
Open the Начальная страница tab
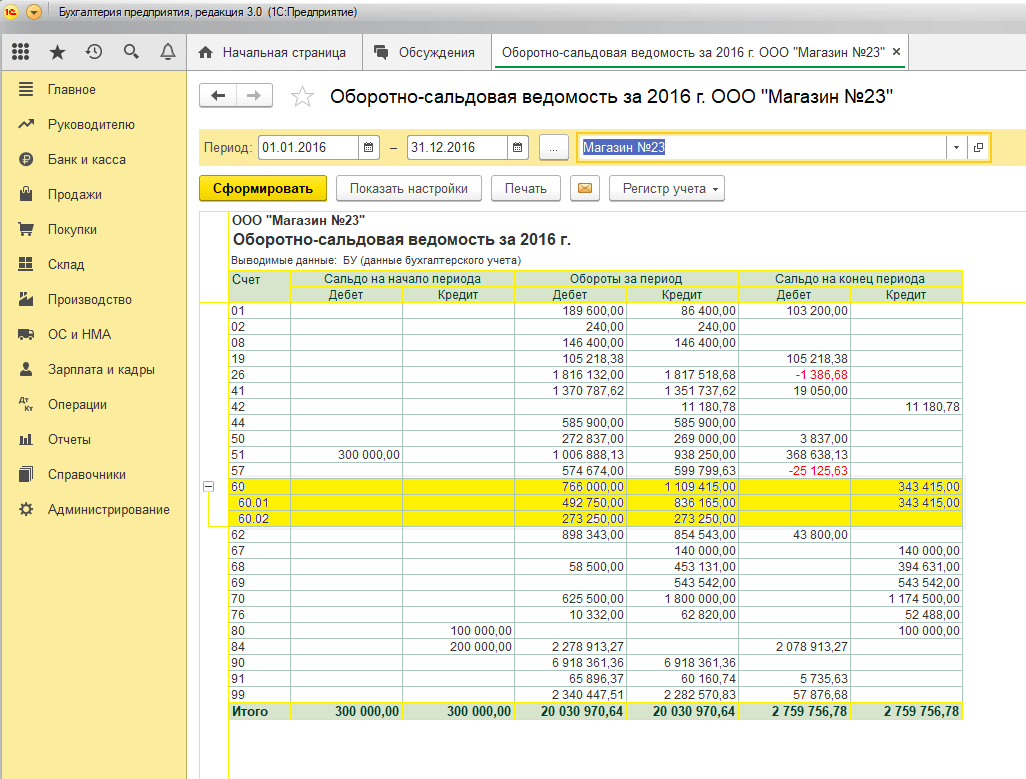(x=272, y=52)
